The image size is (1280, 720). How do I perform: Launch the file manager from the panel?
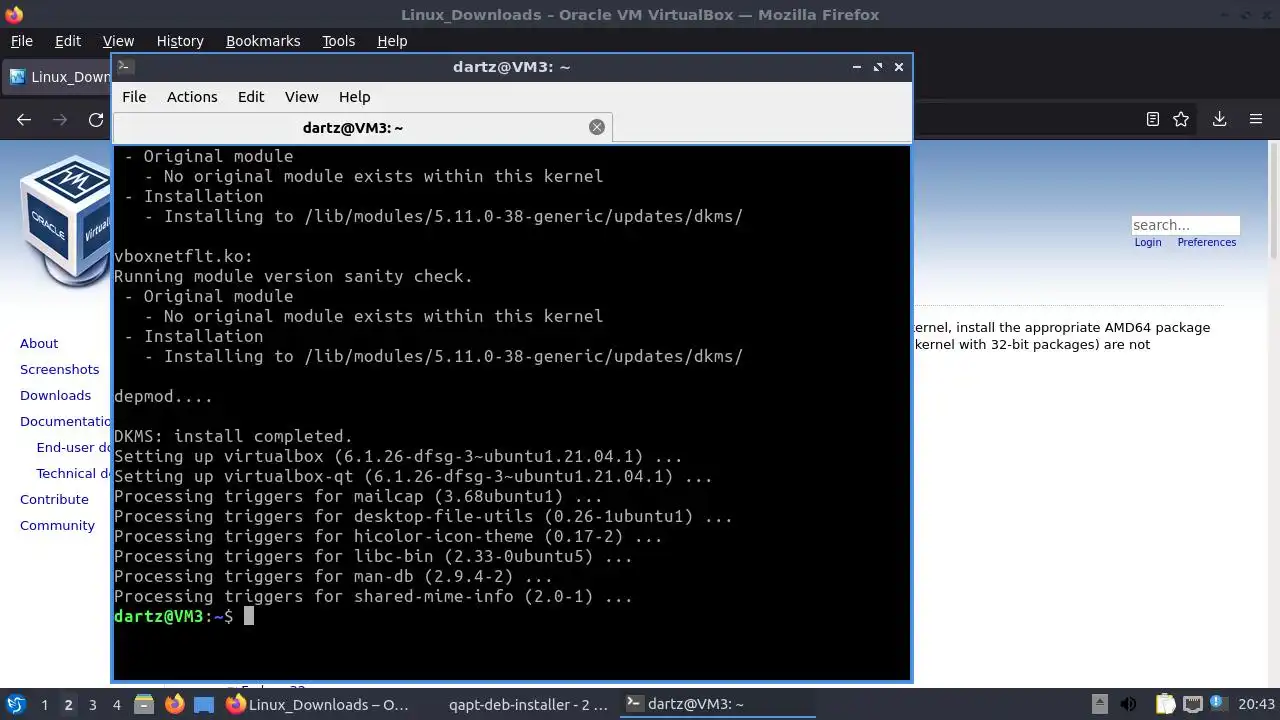pyautogui.click(x=144, y=704)
